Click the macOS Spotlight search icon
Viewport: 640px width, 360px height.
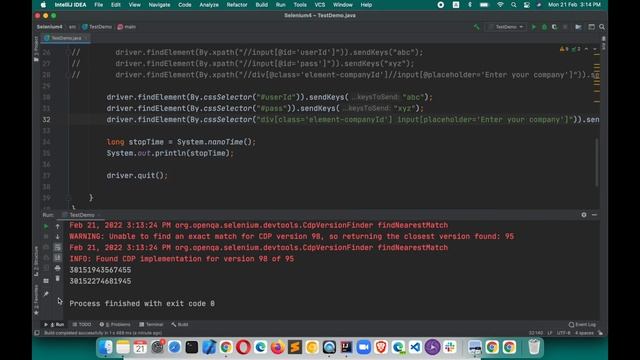(x=513, y=5)
